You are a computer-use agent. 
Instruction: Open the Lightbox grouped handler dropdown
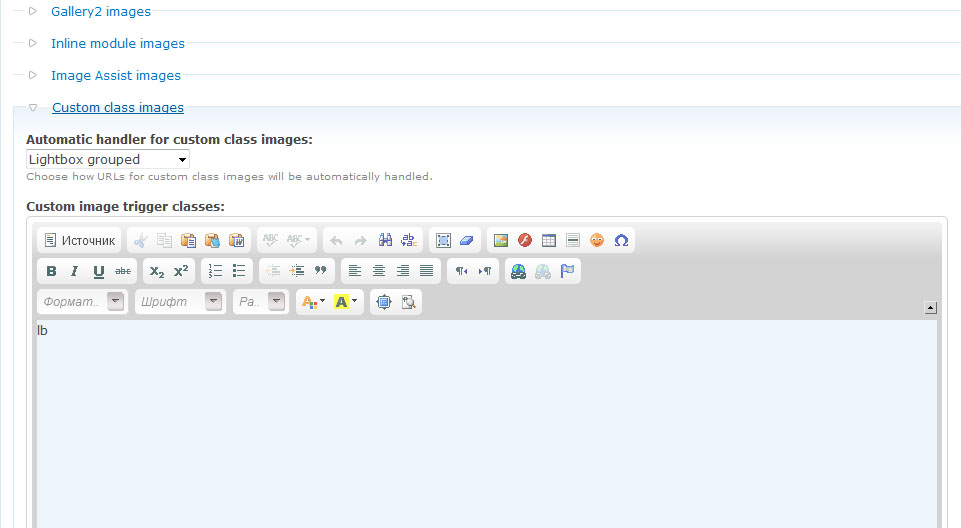[x=108, y=160]
